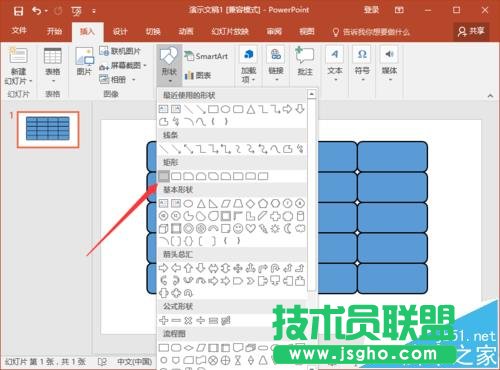
Task: Select slide 1 thumbnail in the panel
Action: pos(48,129)
